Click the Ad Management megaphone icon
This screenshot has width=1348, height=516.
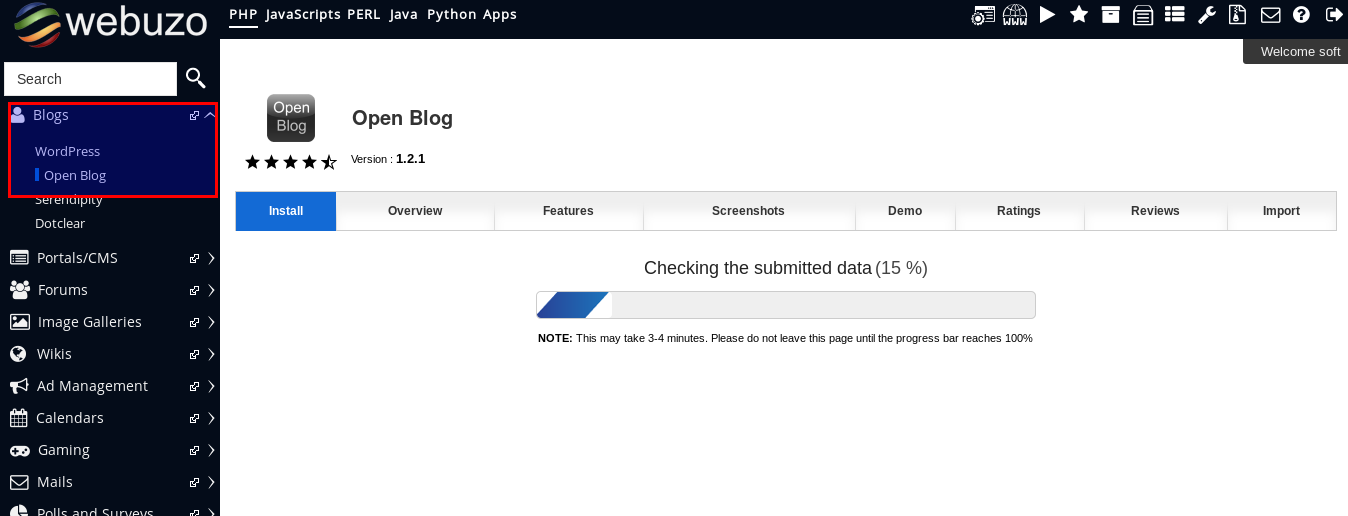19,386
